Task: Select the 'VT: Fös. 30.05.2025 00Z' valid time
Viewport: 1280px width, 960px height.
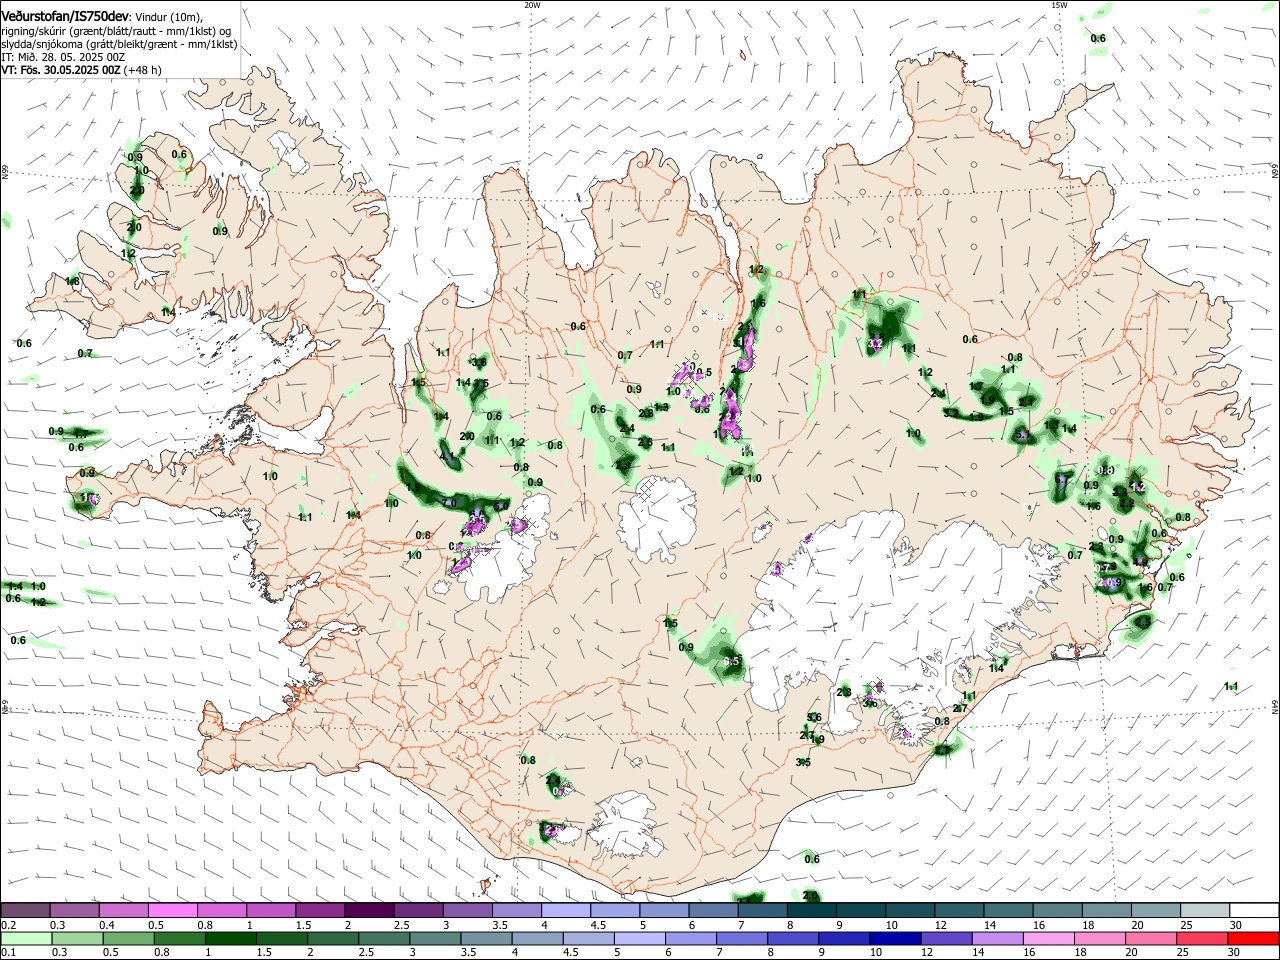Action: point(61,70)
